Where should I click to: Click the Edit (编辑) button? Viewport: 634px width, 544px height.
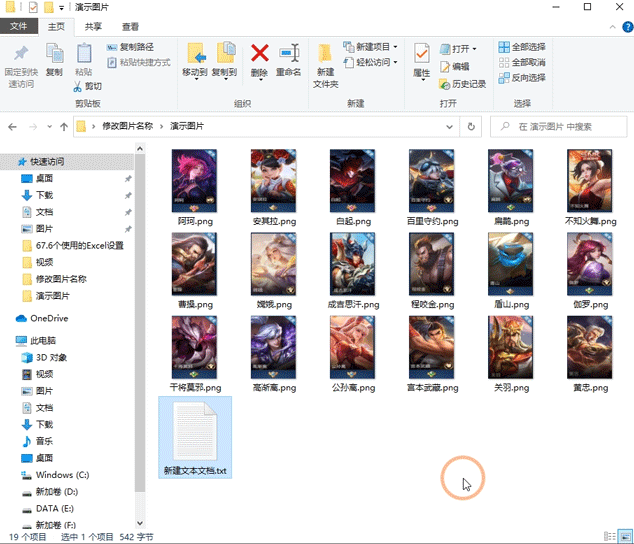454,66
